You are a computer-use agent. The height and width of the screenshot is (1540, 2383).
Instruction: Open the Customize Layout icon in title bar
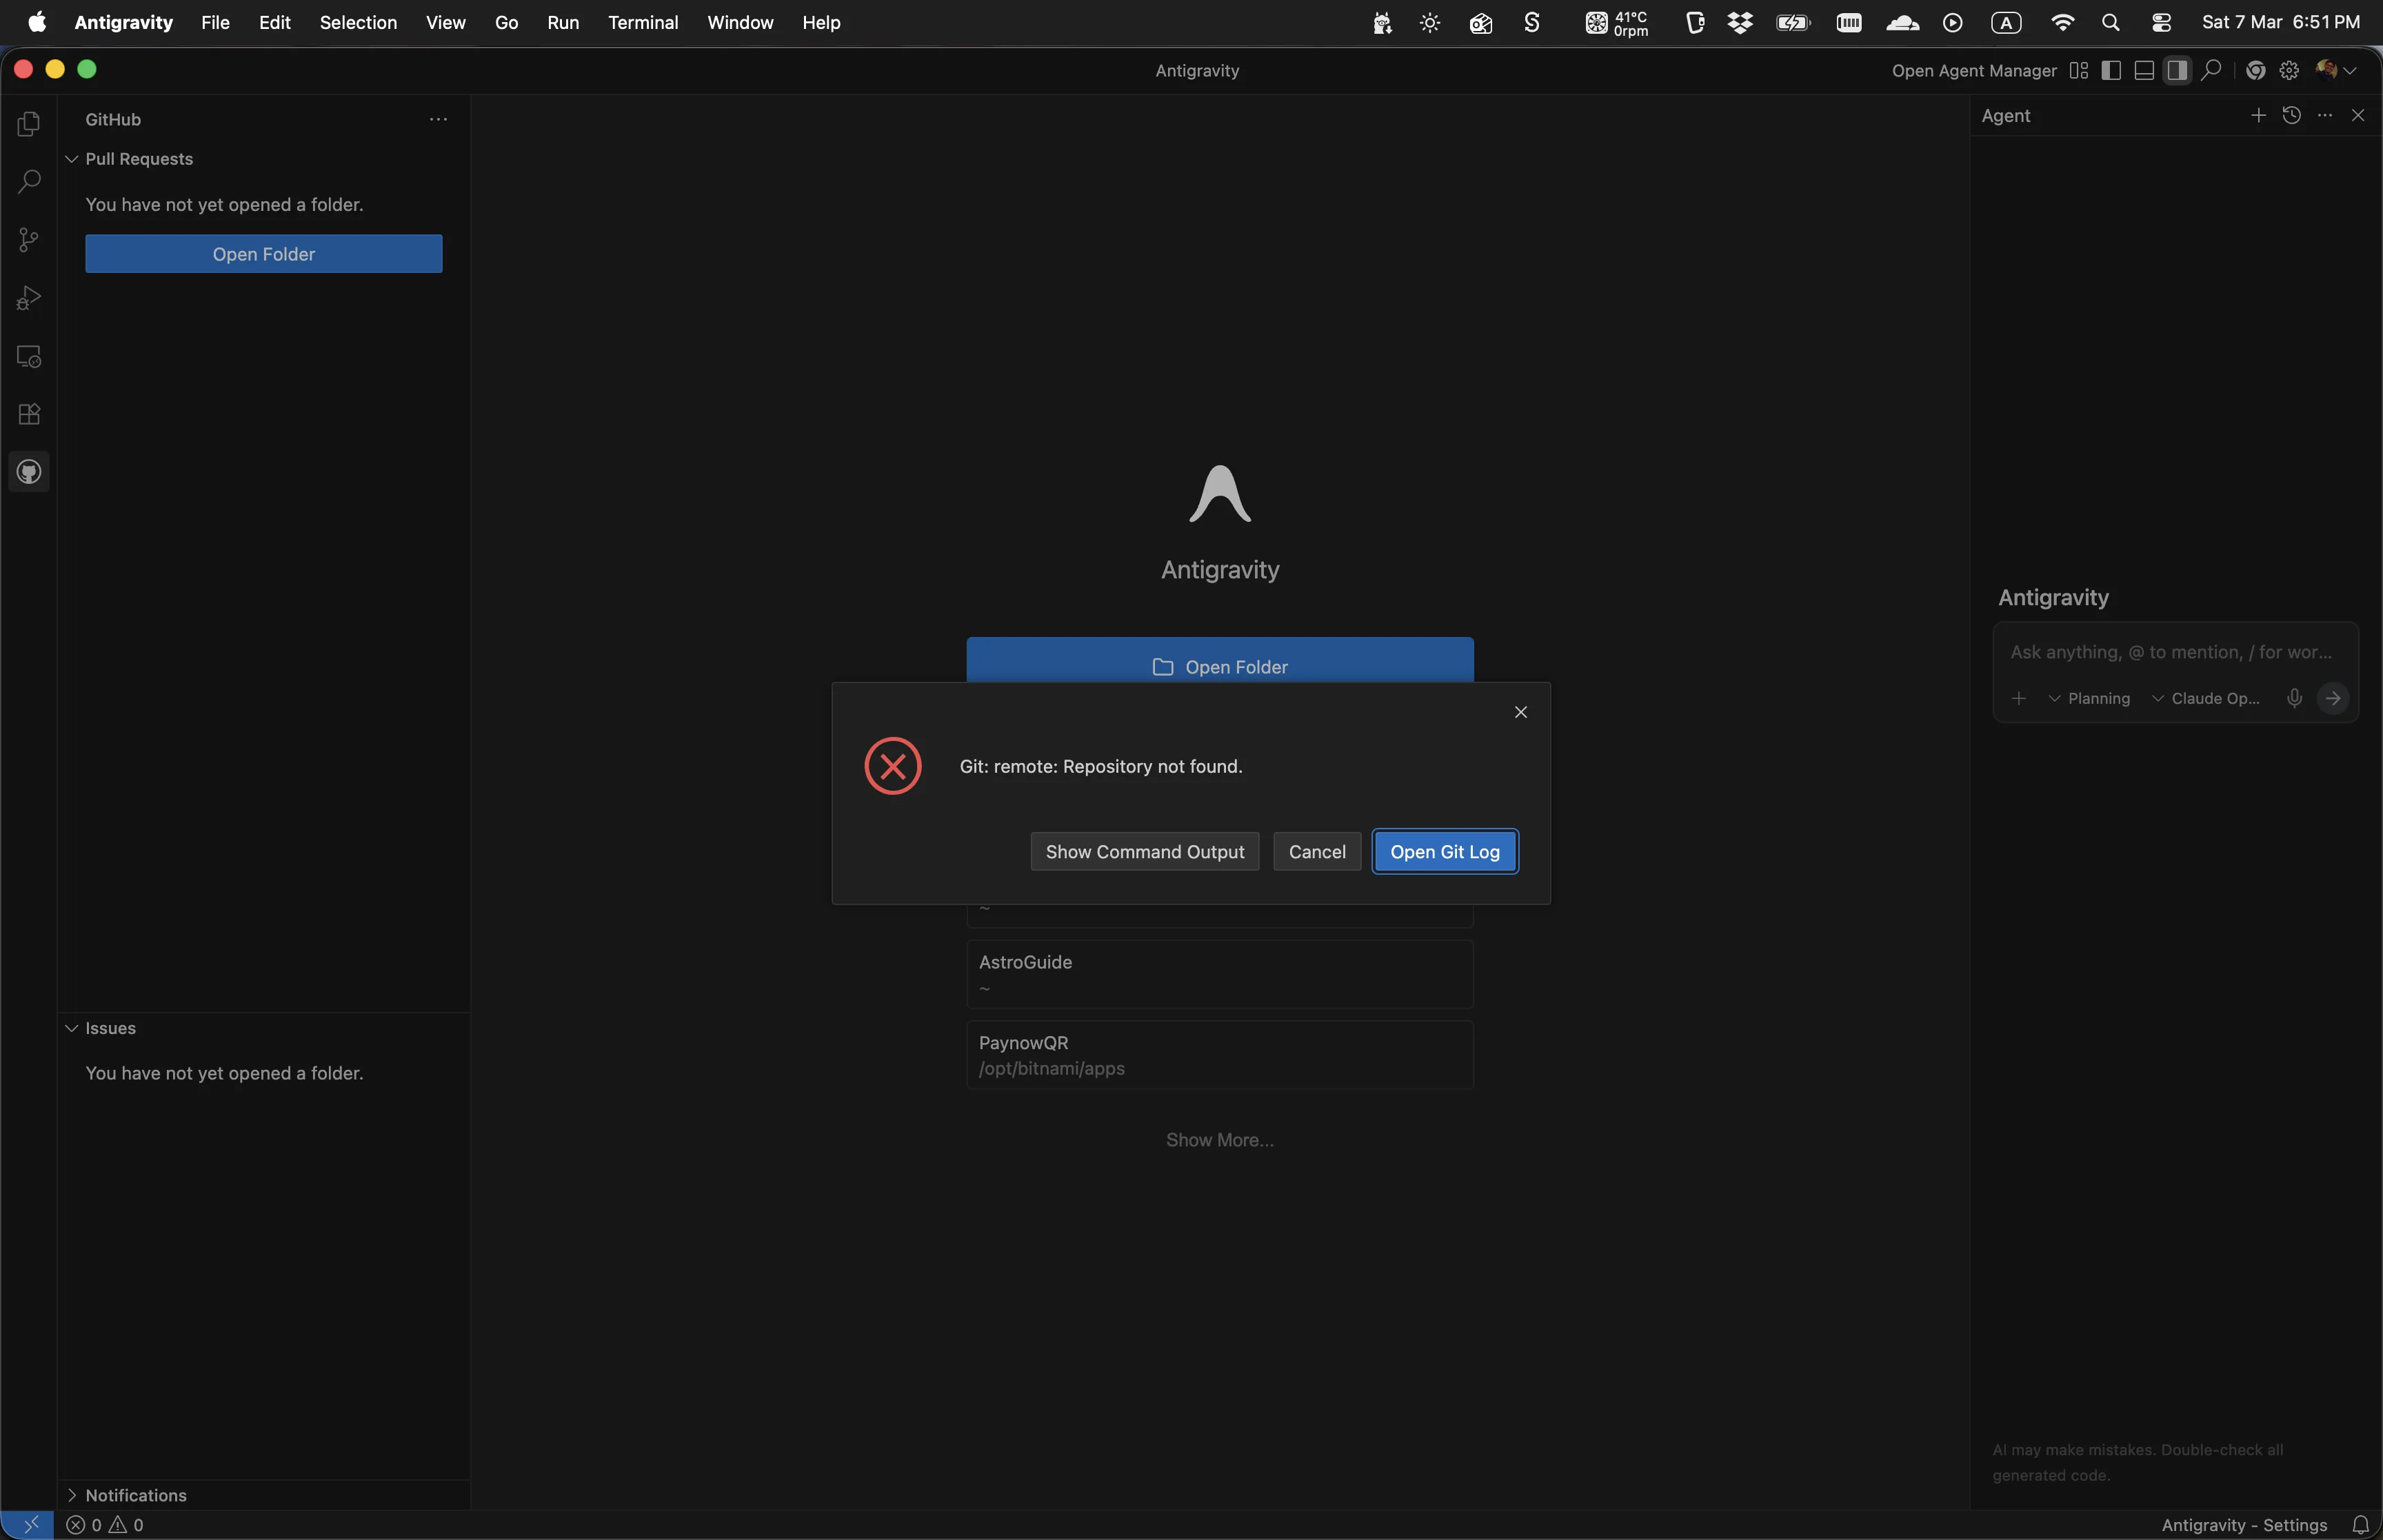(x=2079, y=70)
